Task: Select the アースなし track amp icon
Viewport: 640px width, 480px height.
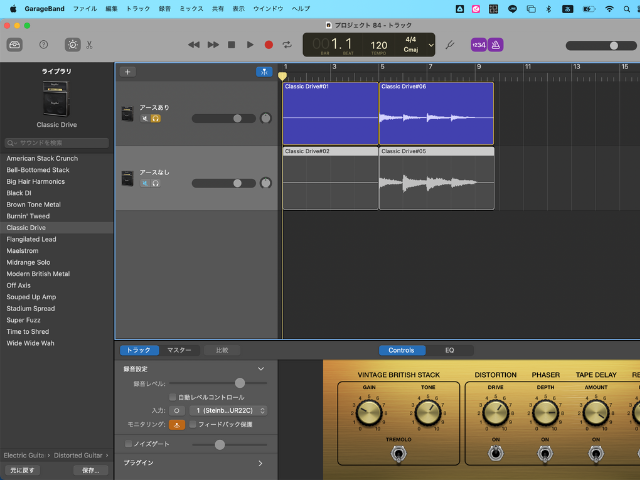Action: (127, 179)
